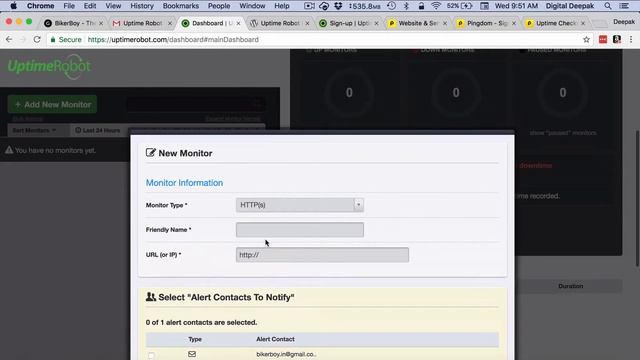Viewport: 640px width, 360px height.
Task: Click the browser back arrow
Action: 9,40
